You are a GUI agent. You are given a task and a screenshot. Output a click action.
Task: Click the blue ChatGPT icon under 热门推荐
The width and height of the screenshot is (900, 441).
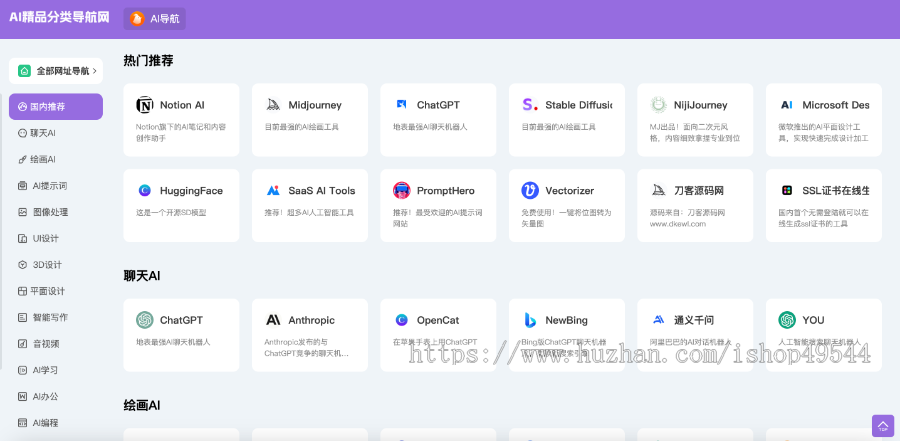pyautogui.click(x=402, y=105)
